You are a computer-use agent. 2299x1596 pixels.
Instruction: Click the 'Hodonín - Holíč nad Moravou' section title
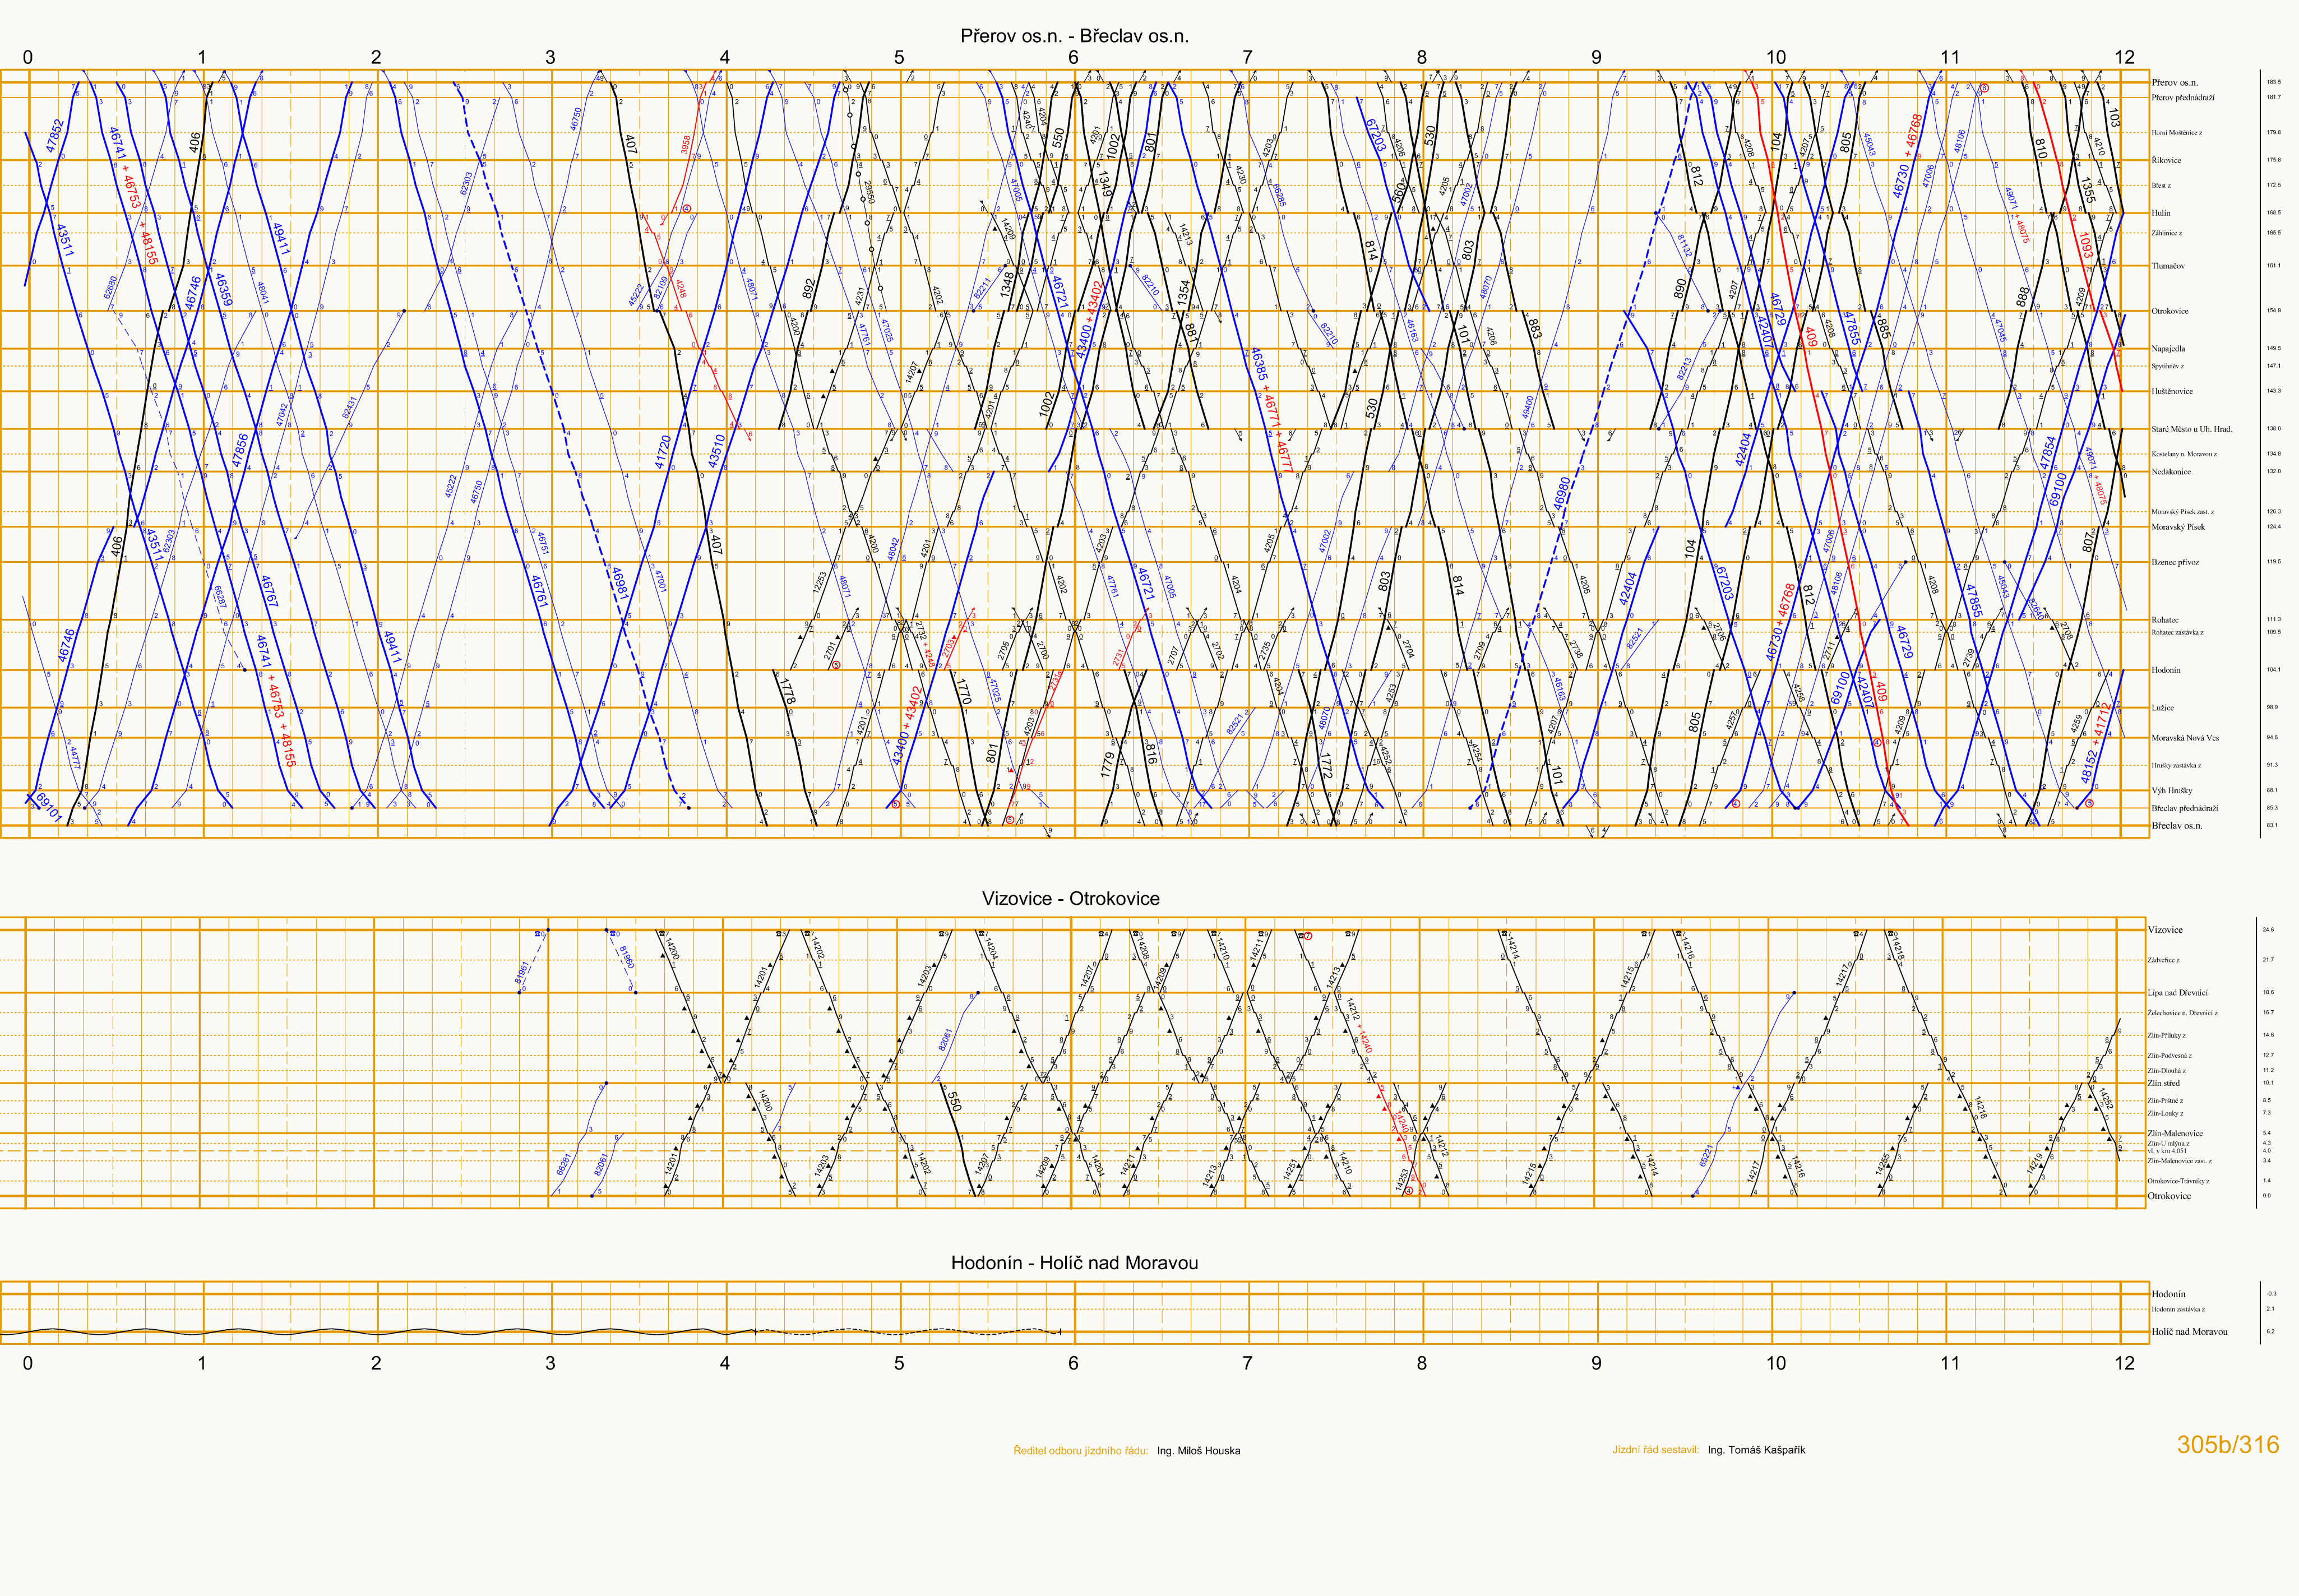(x=1074, y=1263)
